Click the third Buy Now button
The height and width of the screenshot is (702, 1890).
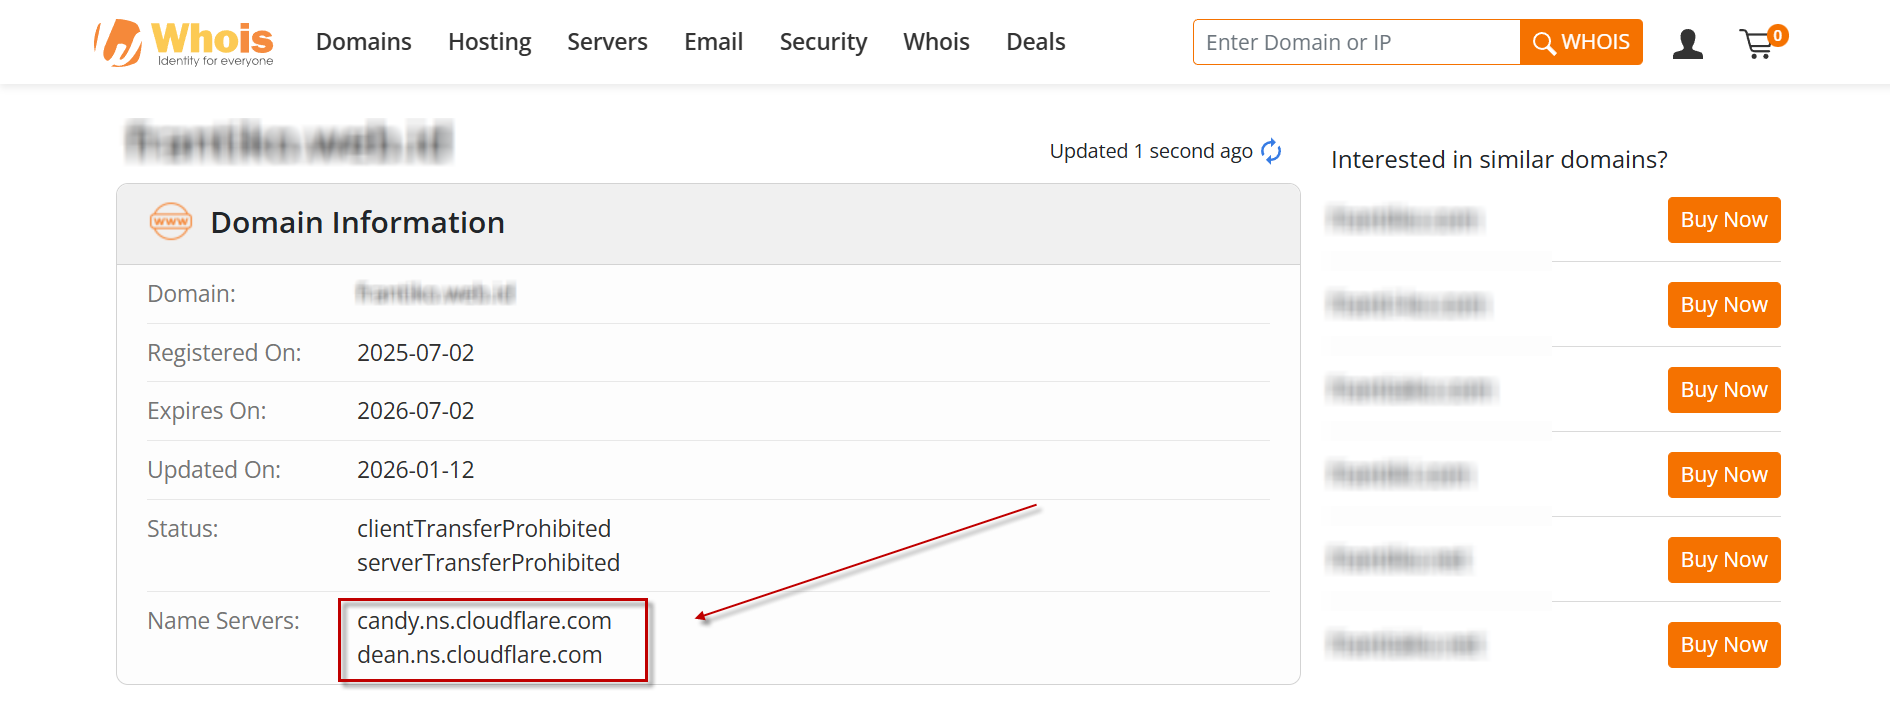pyautogui.click(x=1723, y=390)
